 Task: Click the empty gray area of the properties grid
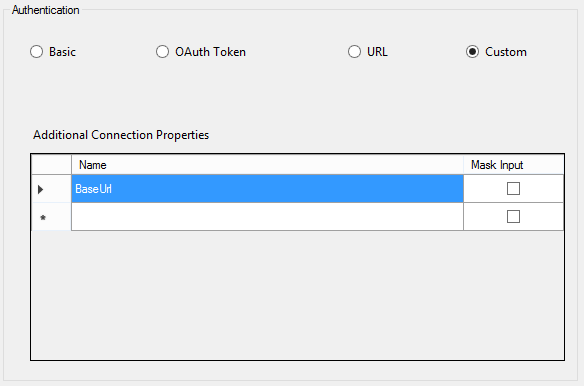pyautogui.click(x=297, y=295)
